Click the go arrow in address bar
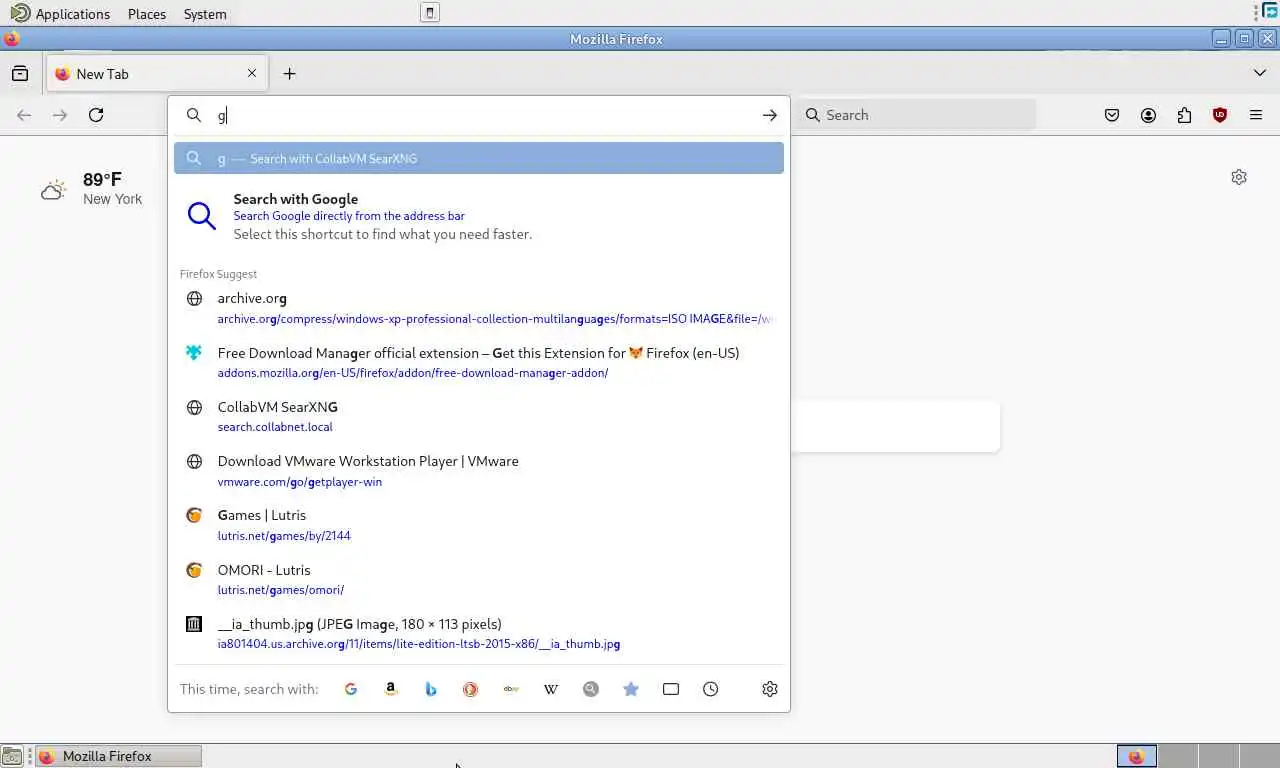1280x768 pixels. click(770, 115)
